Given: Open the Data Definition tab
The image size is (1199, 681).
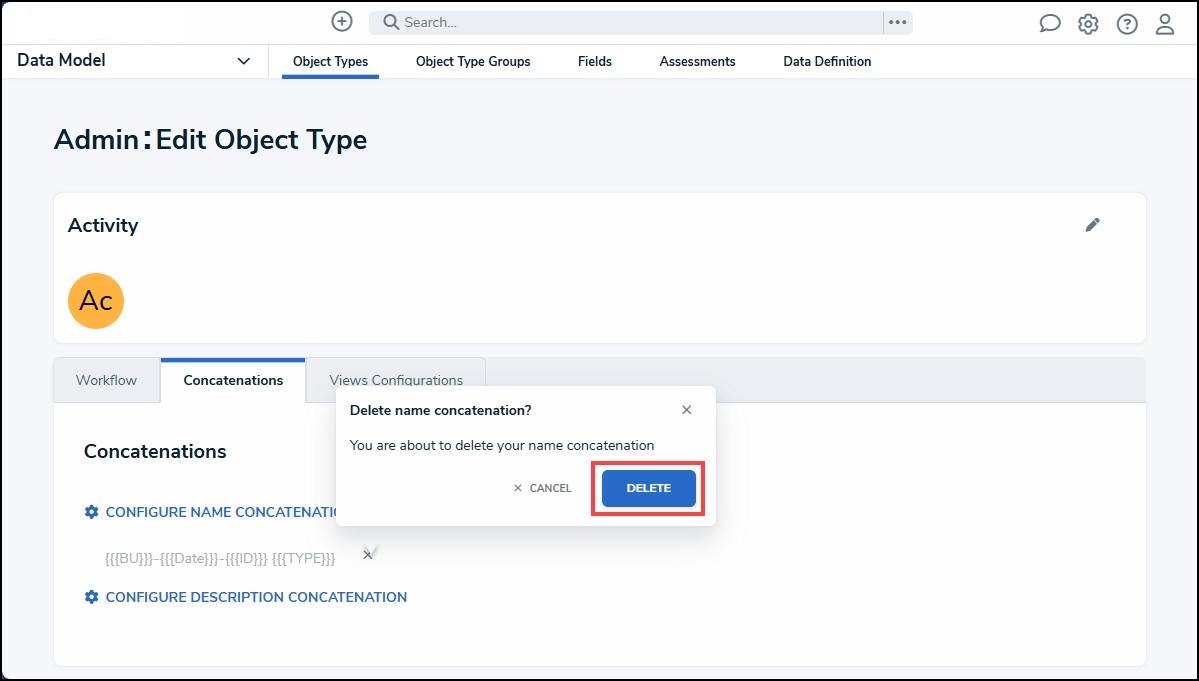Looking at the screenshot, I should click(827, 62).
